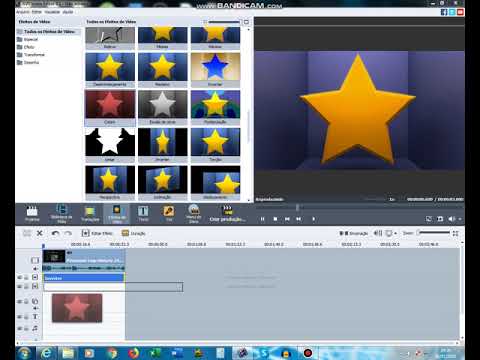Open Firefox from the taskbar
The image size is (480, 360).
[134, 353]
